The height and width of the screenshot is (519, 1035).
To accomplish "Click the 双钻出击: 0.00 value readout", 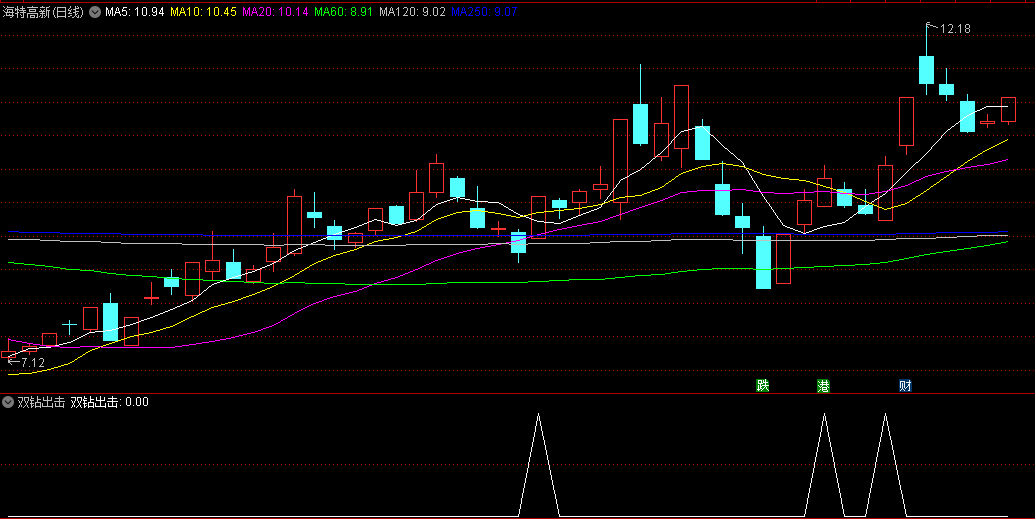I will (110, 402).
